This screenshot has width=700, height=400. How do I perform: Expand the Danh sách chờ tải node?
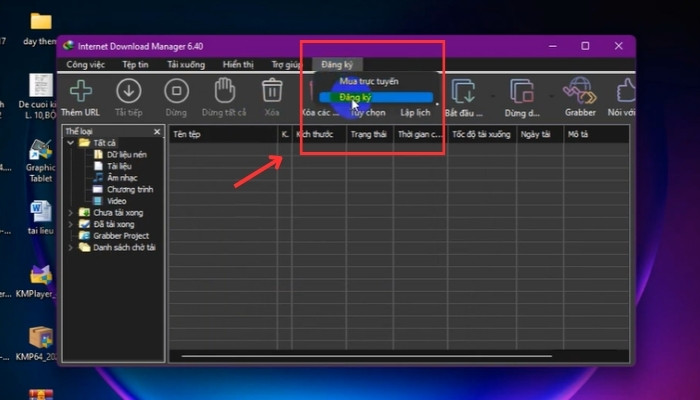71,247
